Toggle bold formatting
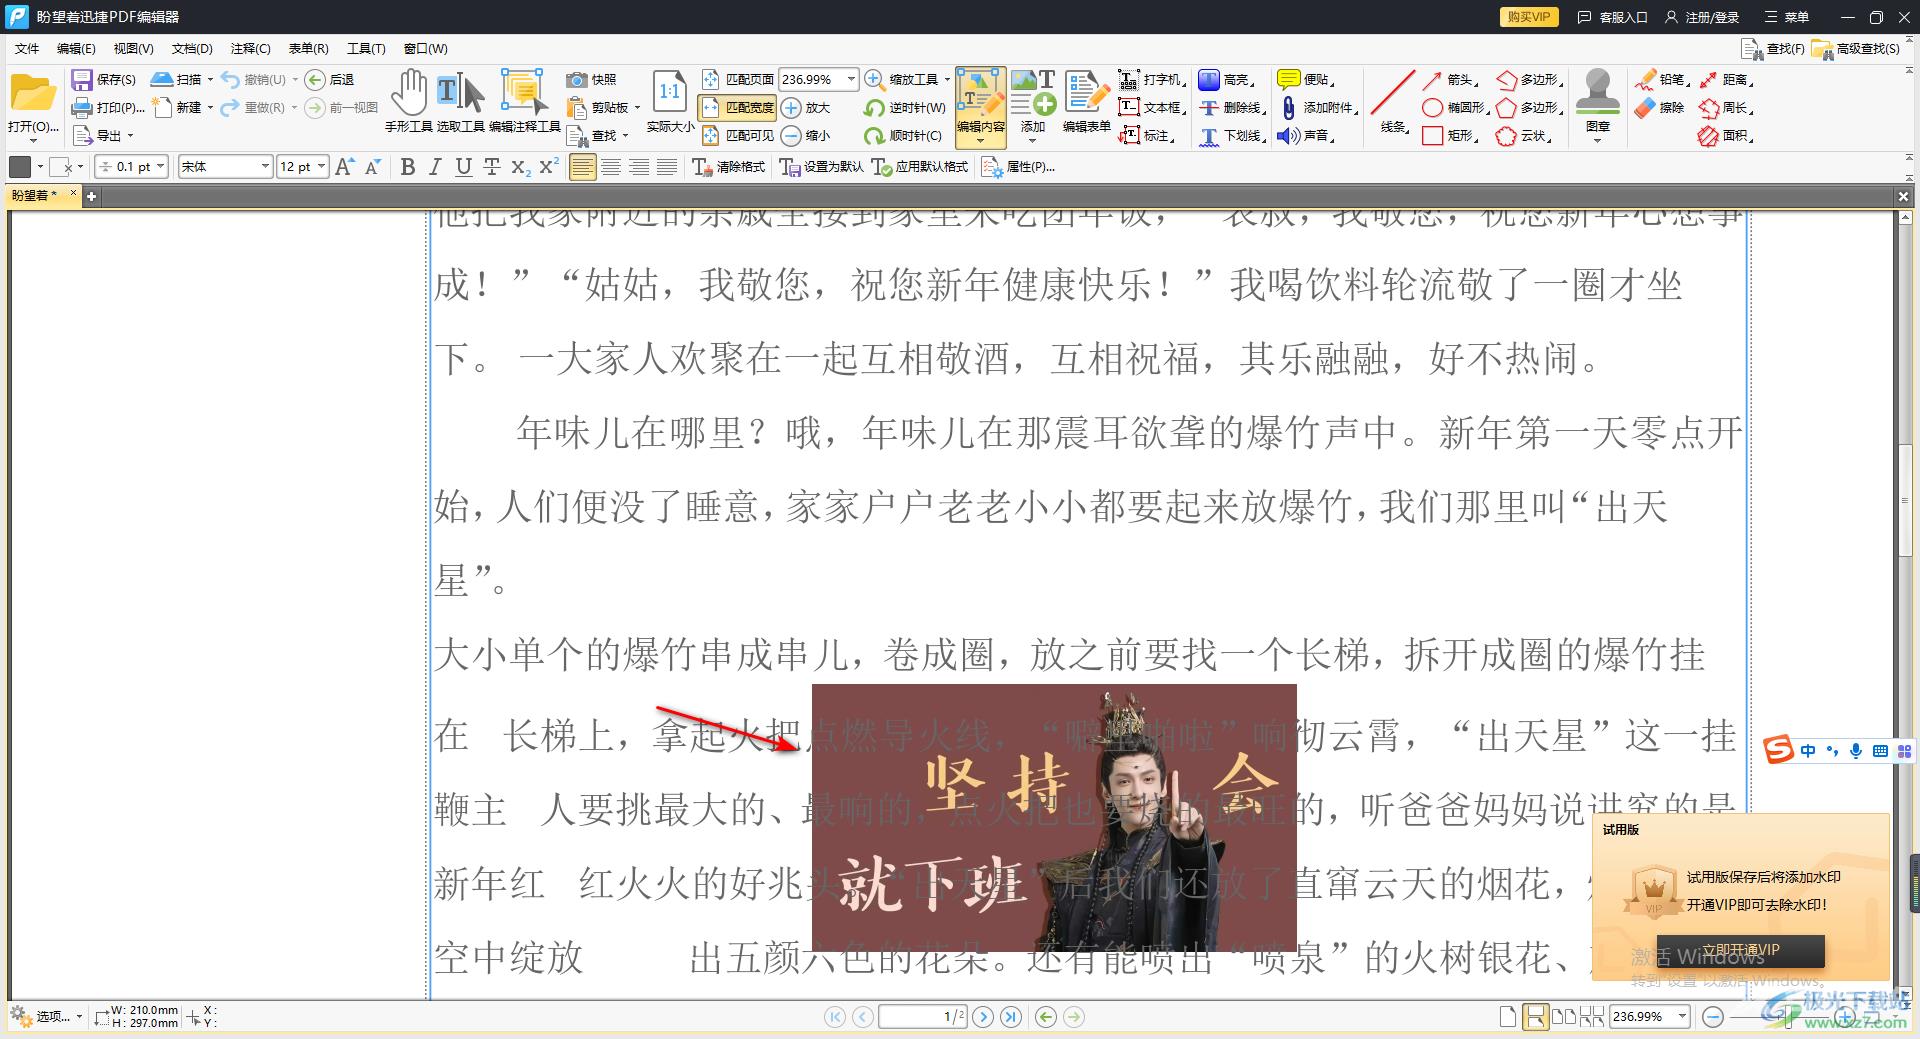The width and height of the screenshot is (1920, 1039). point(407,167)
